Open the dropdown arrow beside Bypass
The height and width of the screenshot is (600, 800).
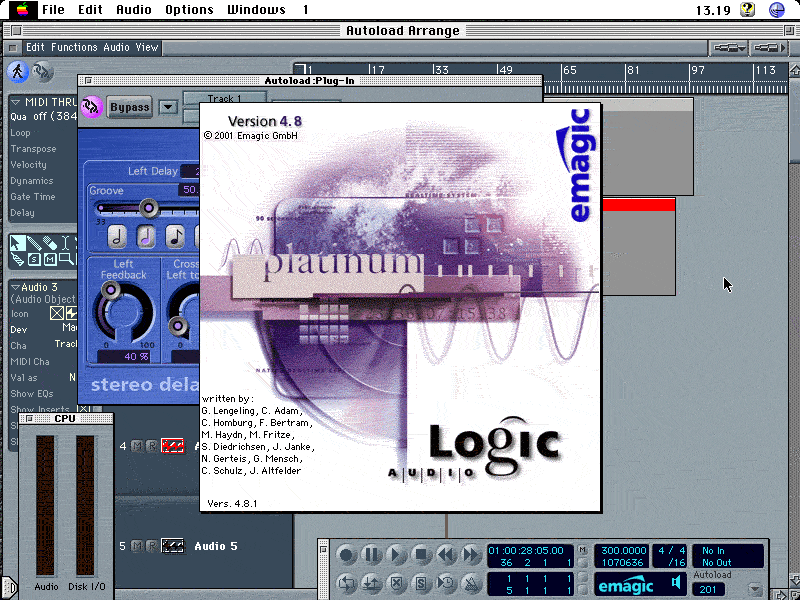point(167,107)
